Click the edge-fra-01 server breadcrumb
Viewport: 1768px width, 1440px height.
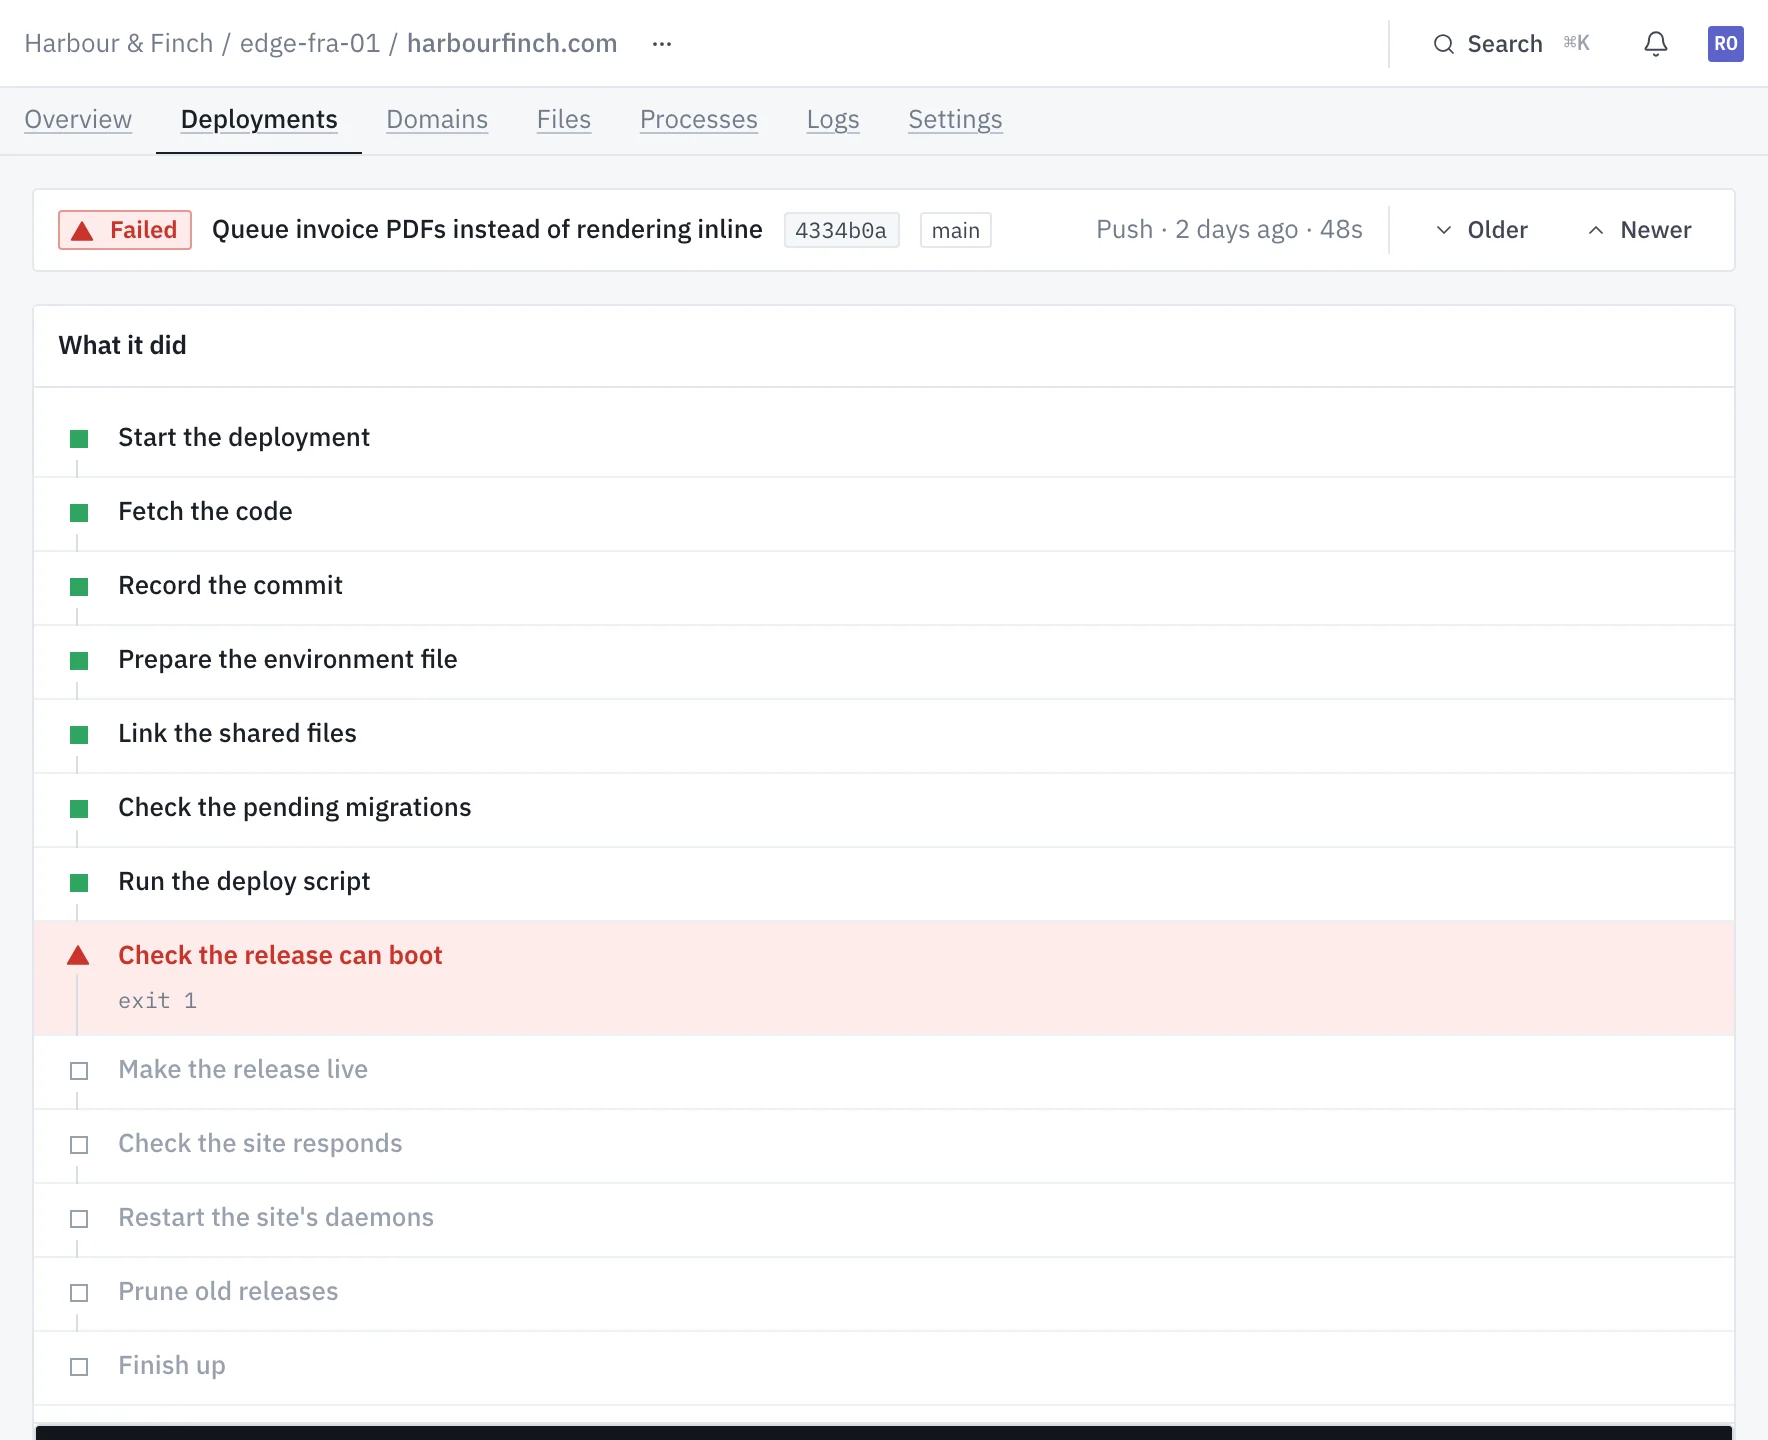click(310, 44)
